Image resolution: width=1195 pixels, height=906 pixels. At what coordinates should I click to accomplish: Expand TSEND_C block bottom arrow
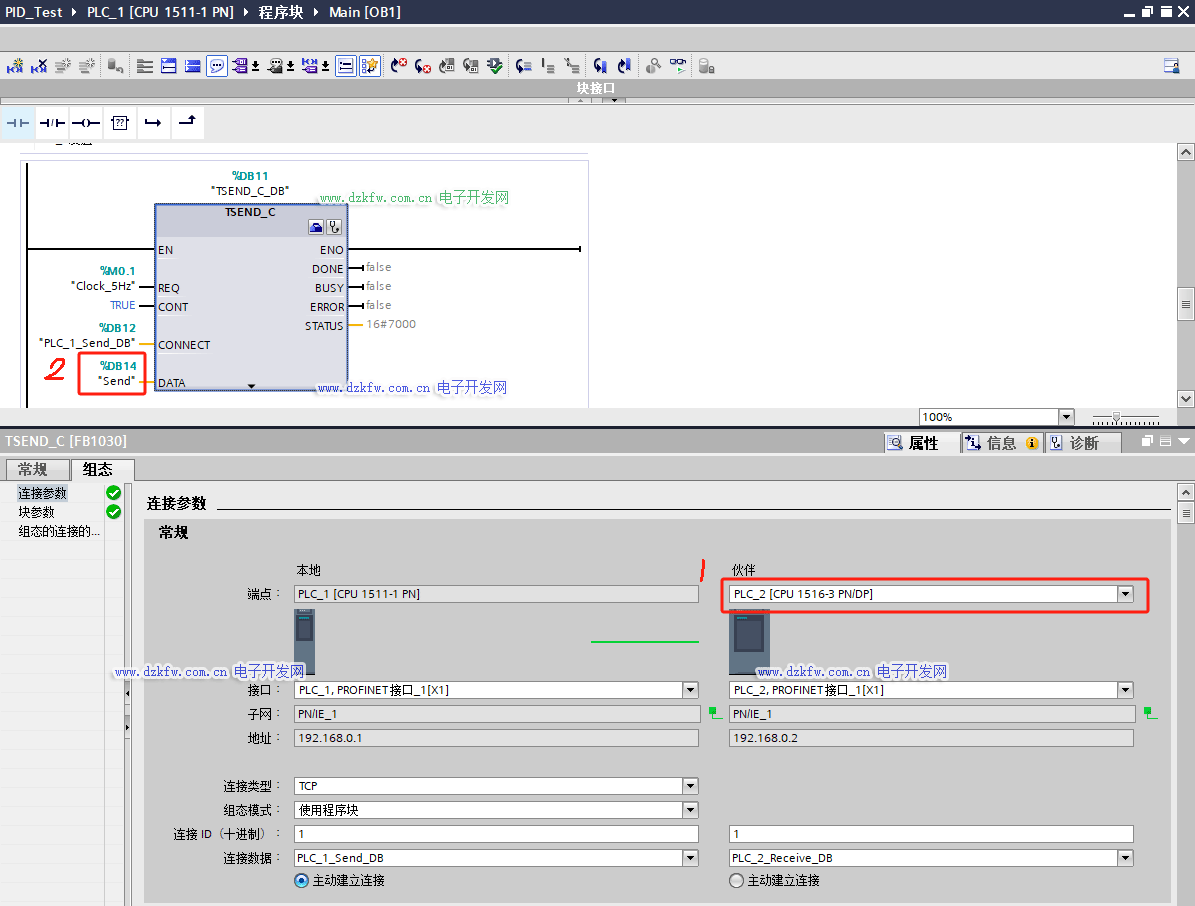point(251,386)
